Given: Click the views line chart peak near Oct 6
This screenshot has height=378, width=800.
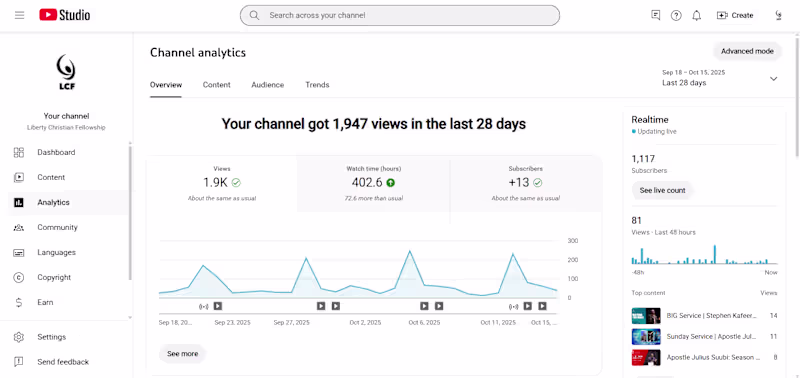Looking at the screenshot, I should pyautogui.click(x=409, y=251).
